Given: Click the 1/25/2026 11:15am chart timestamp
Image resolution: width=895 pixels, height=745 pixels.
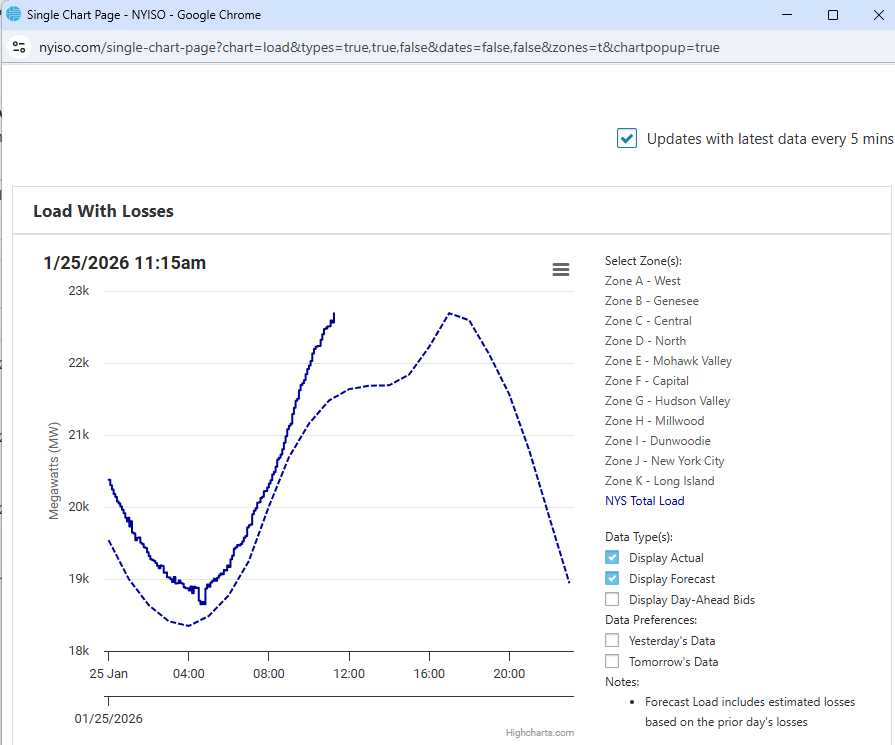Looking at the screenshot, I should click(x=124, y=263).
